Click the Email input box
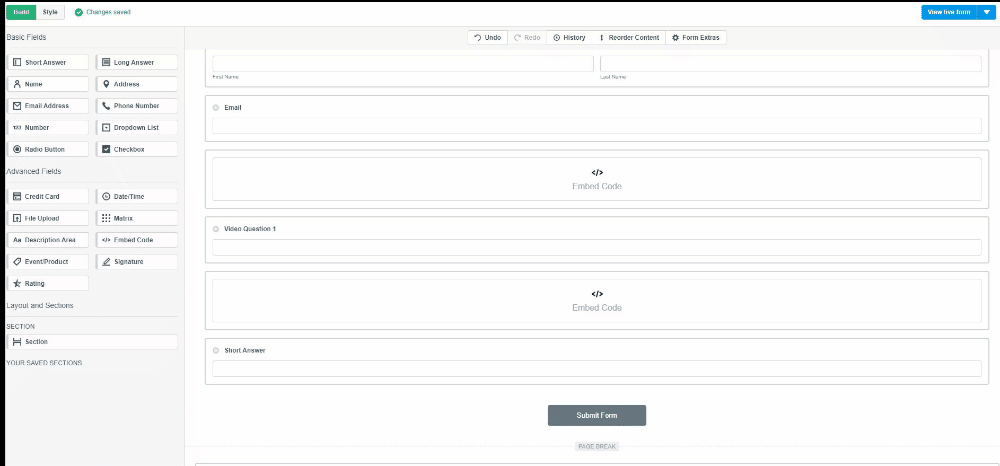This screenshot has width=1000, height=466. 597,126
